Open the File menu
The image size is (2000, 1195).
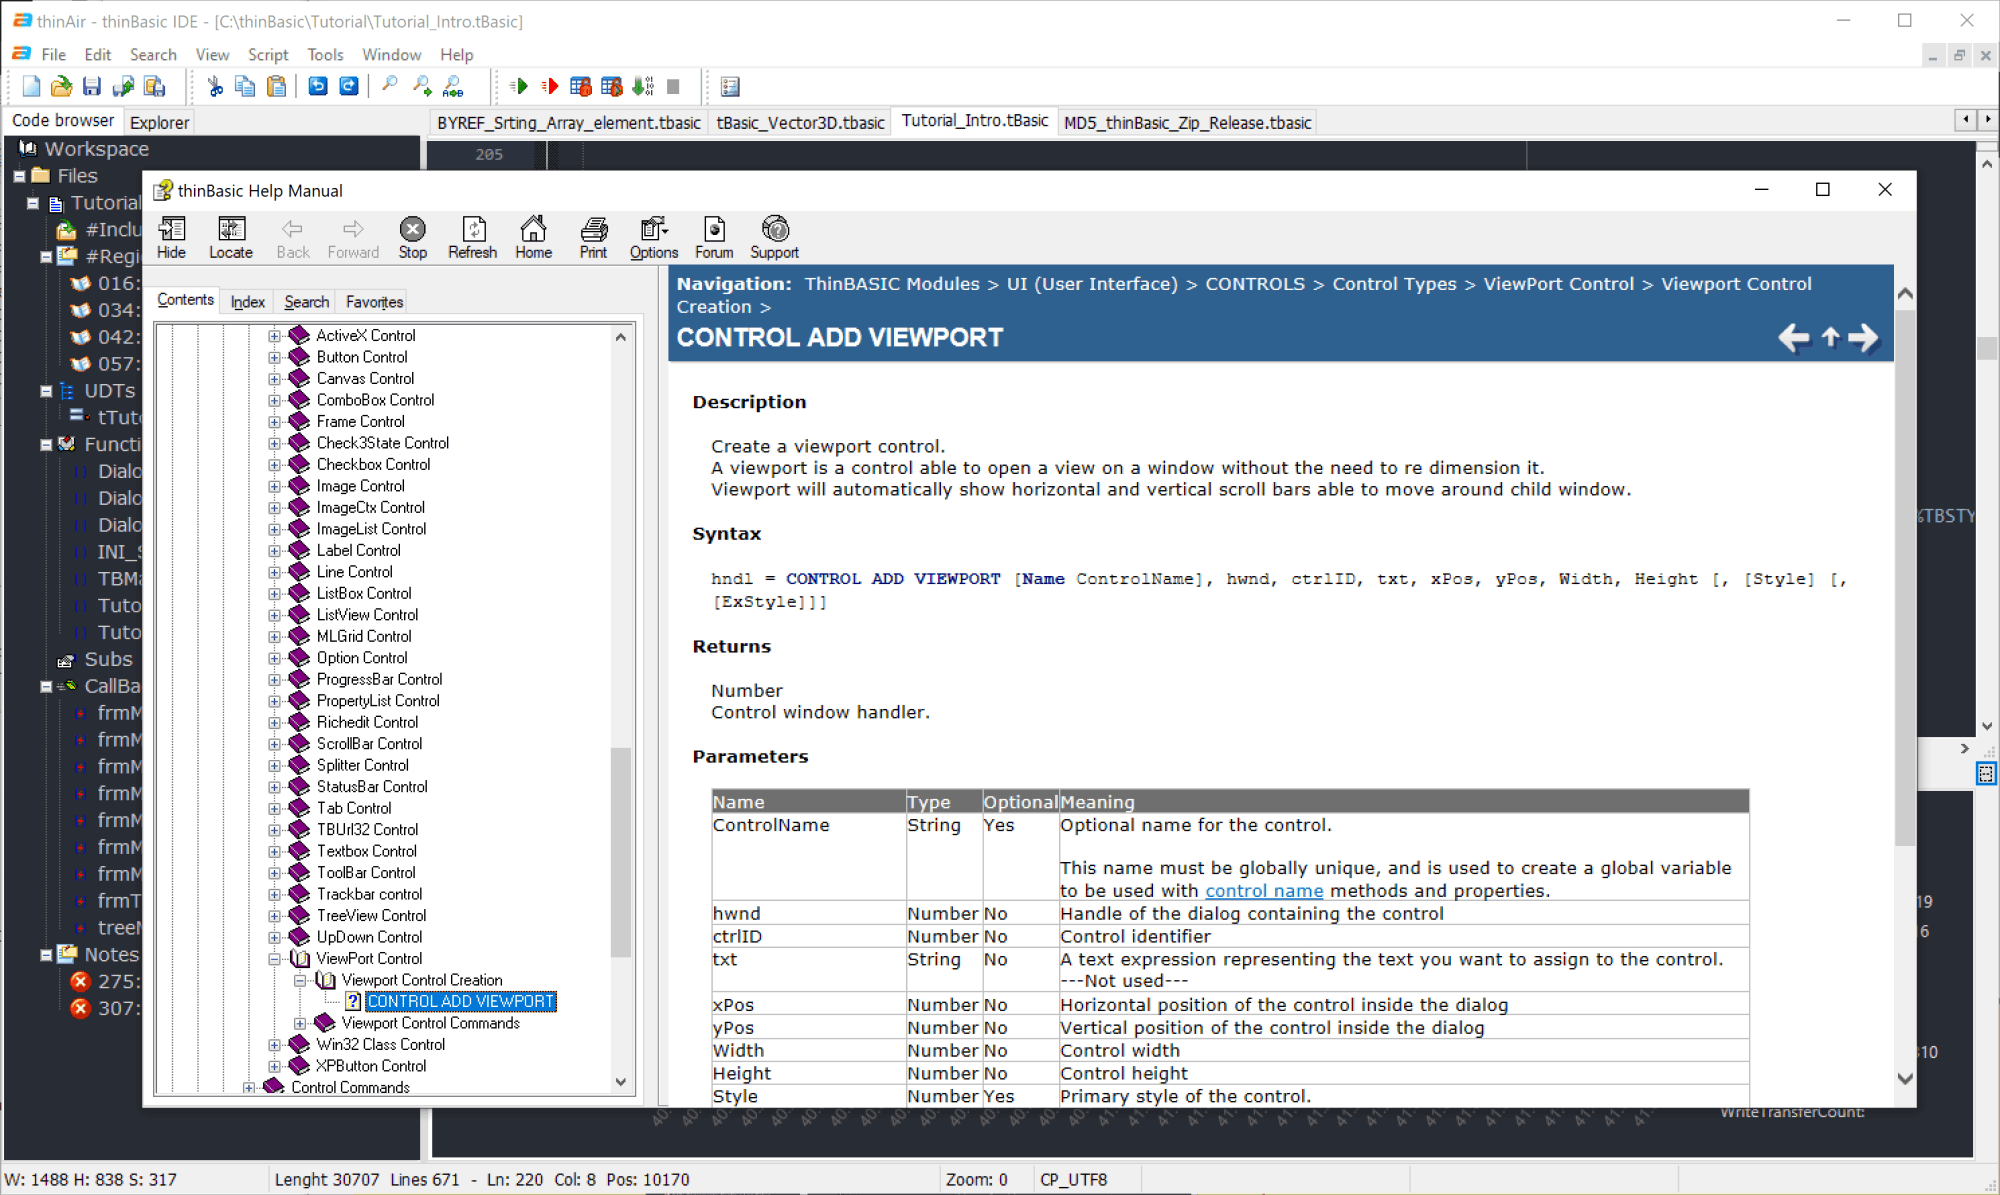pyautogui.click(x=53, y=54)
